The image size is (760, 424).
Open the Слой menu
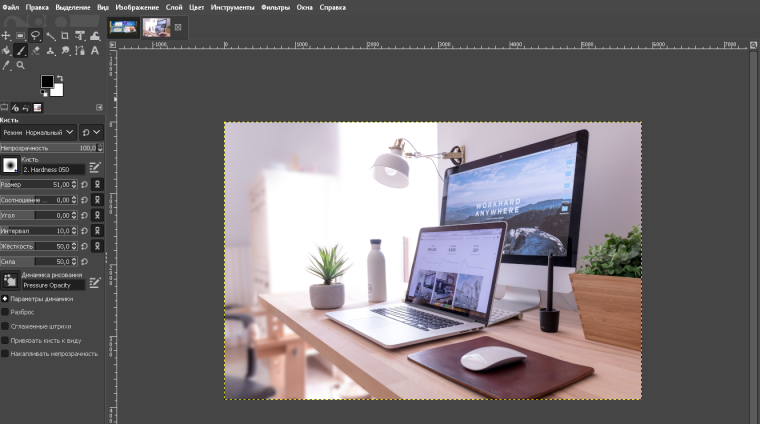[174, 7]
